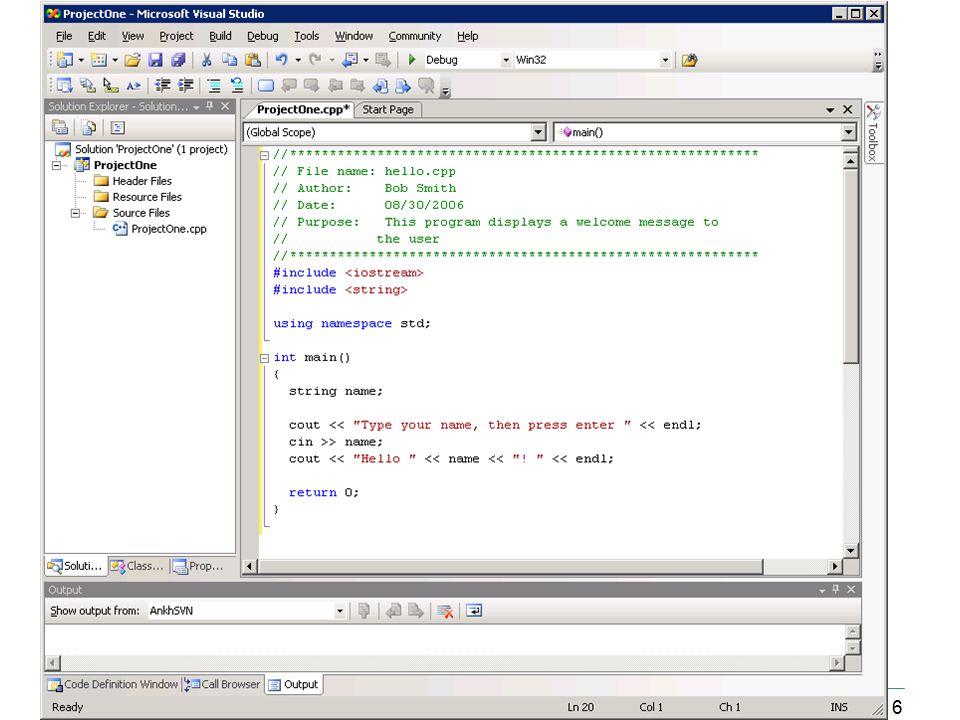The image size is (960, 720).
Task: Open the main() members dropdown
Action: click(848, 132)
